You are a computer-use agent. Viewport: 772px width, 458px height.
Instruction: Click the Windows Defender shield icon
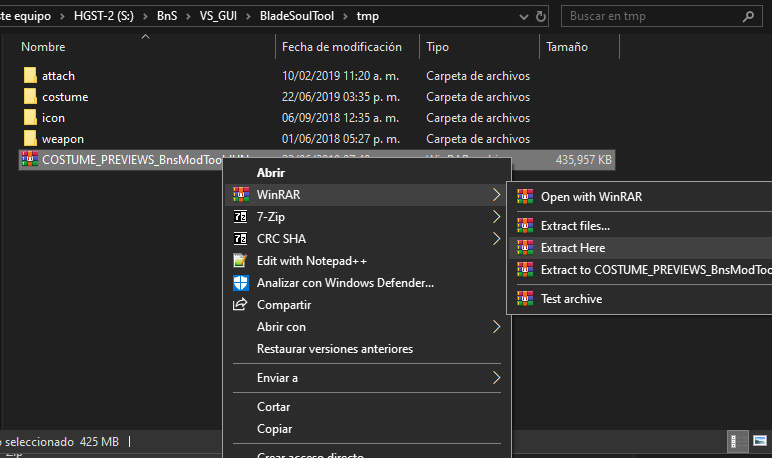pyautogui.click(x=241, y=283)
